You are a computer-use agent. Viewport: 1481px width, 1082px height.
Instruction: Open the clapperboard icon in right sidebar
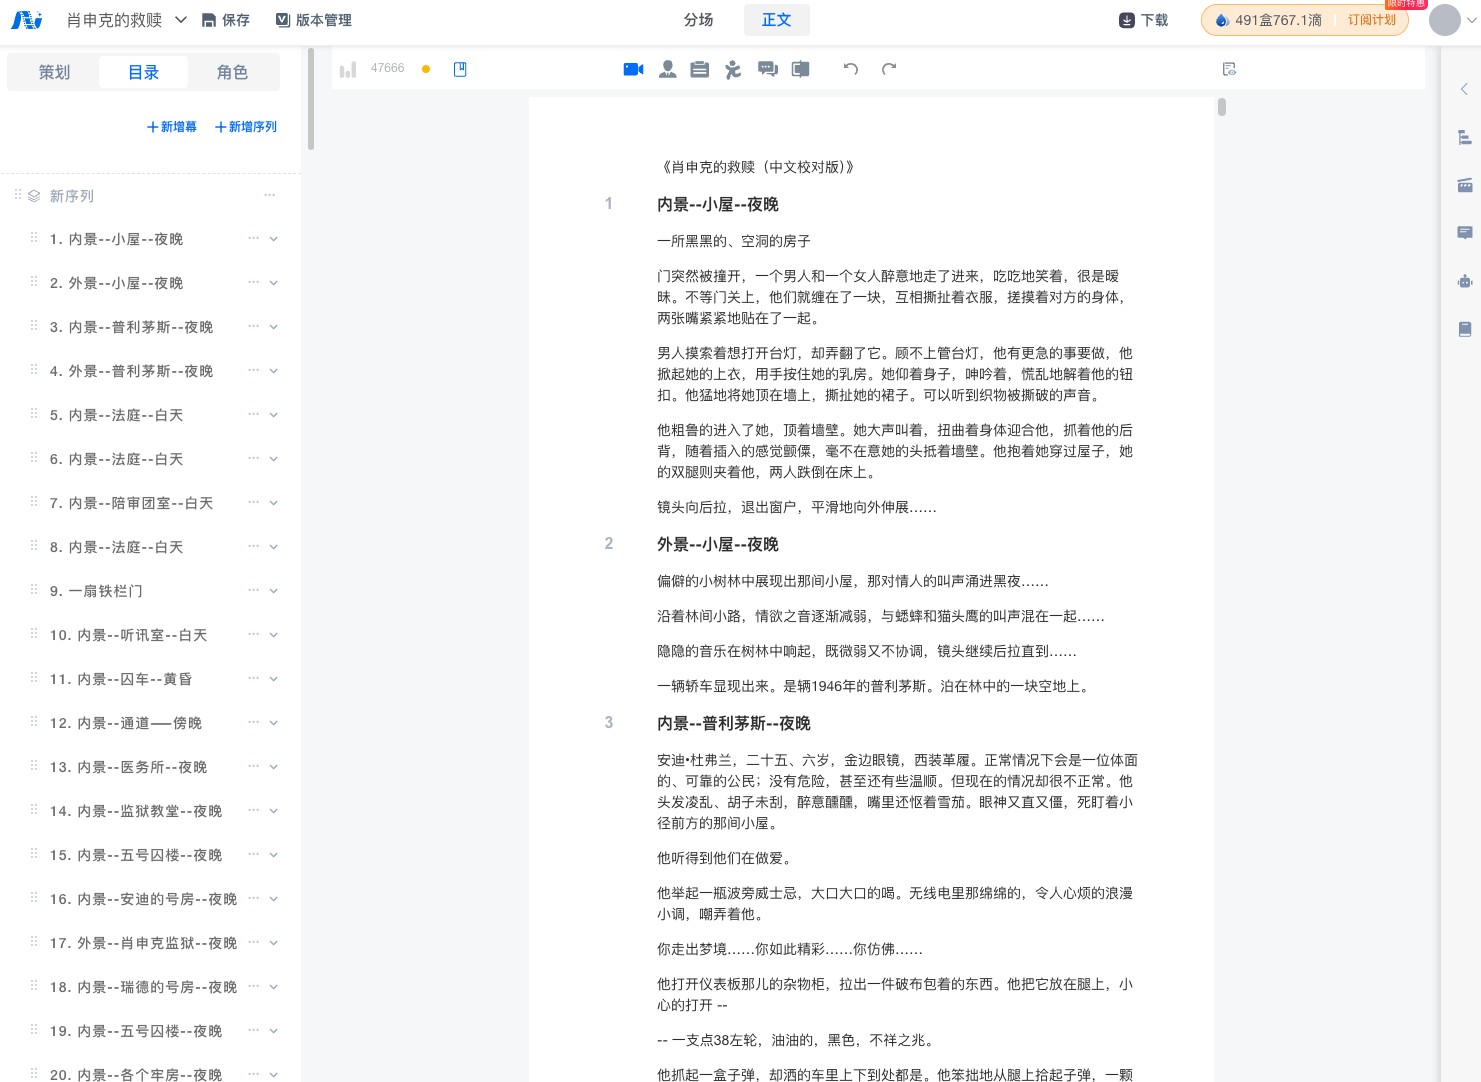click(x=1465, y=185)
